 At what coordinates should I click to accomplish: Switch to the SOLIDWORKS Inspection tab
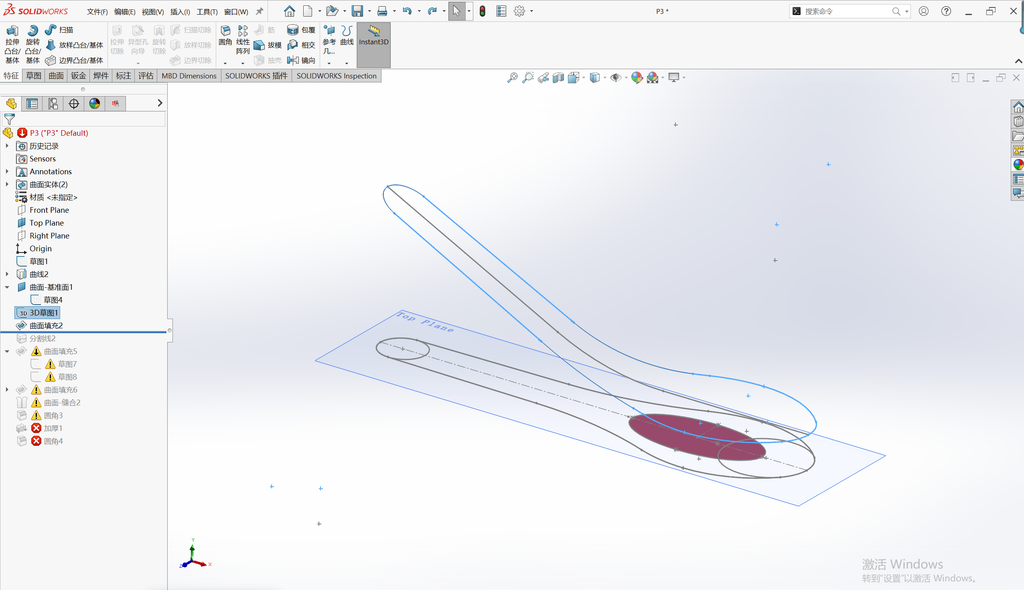pyautogui.click(x=336, y=76)
